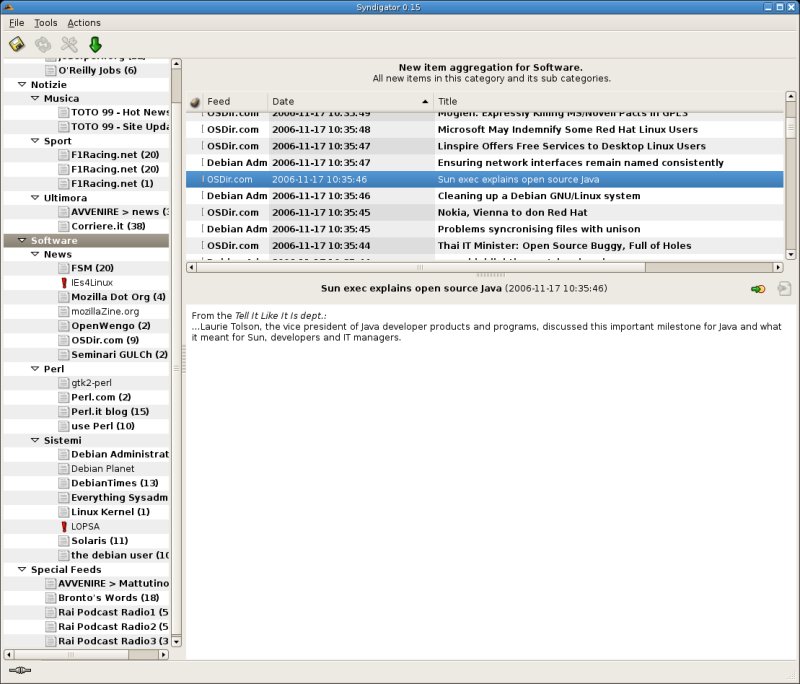This screenshot has width=800, height=684.
Task: Click the feed icon next to O'Reilly Jobs
Action: (x=51, y=70)
